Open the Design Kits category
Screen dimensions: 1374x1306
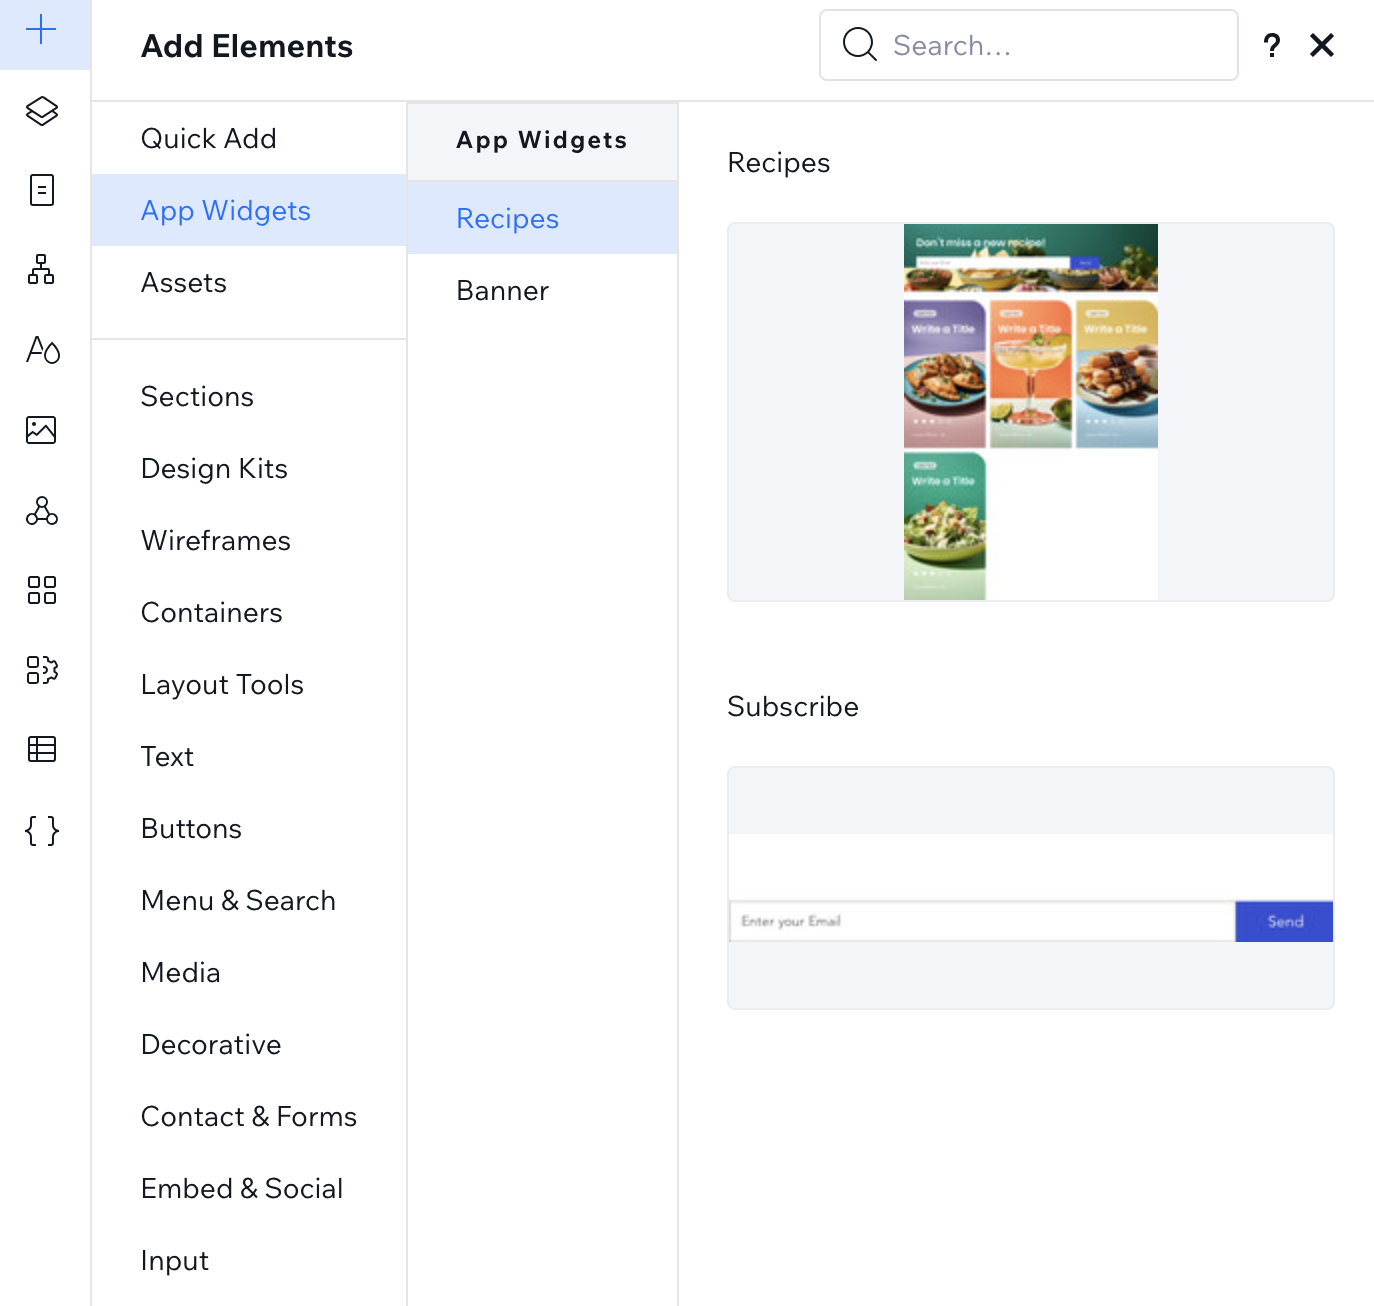tap(214, 469)
